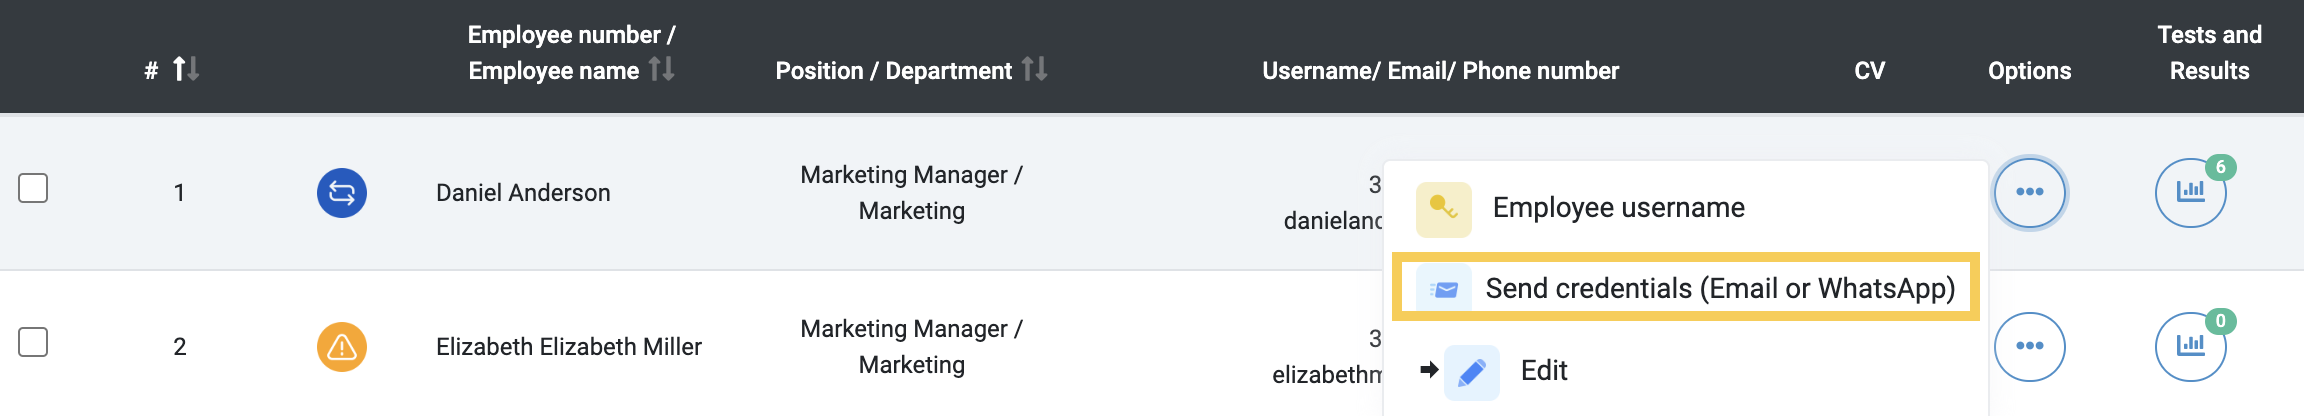The width and height of the screenshot is (2304, 416).
Task: Click the blue sync icon for Daniel Anderson
Action: point(342,193)
